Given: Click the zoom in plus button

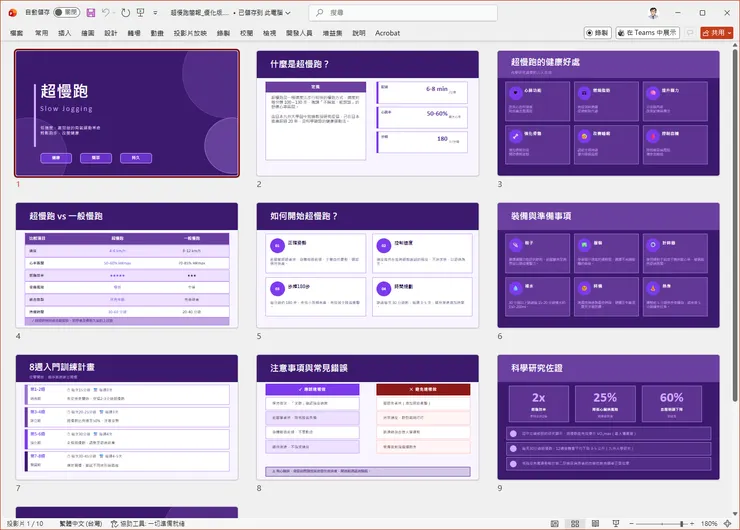Looking at the screenshot, I should click(x=692, y=523).
